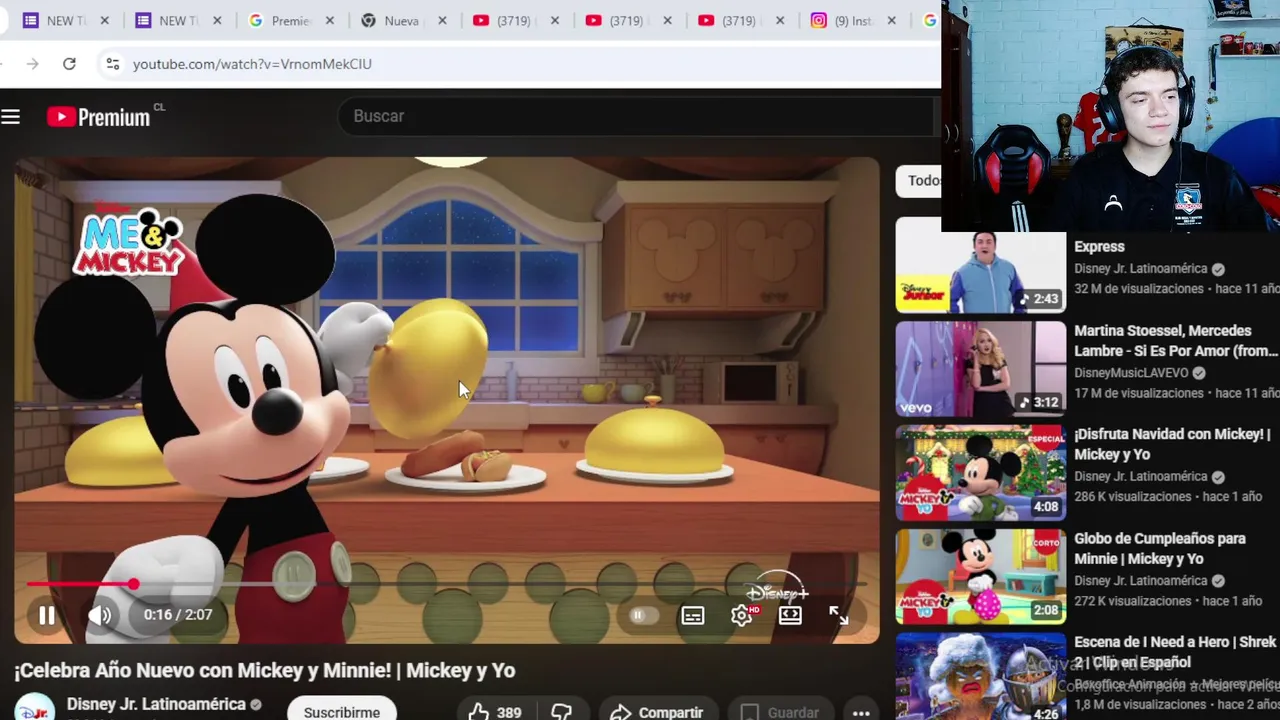Select the youtube.com address bar URL

[x=252, y=64]
